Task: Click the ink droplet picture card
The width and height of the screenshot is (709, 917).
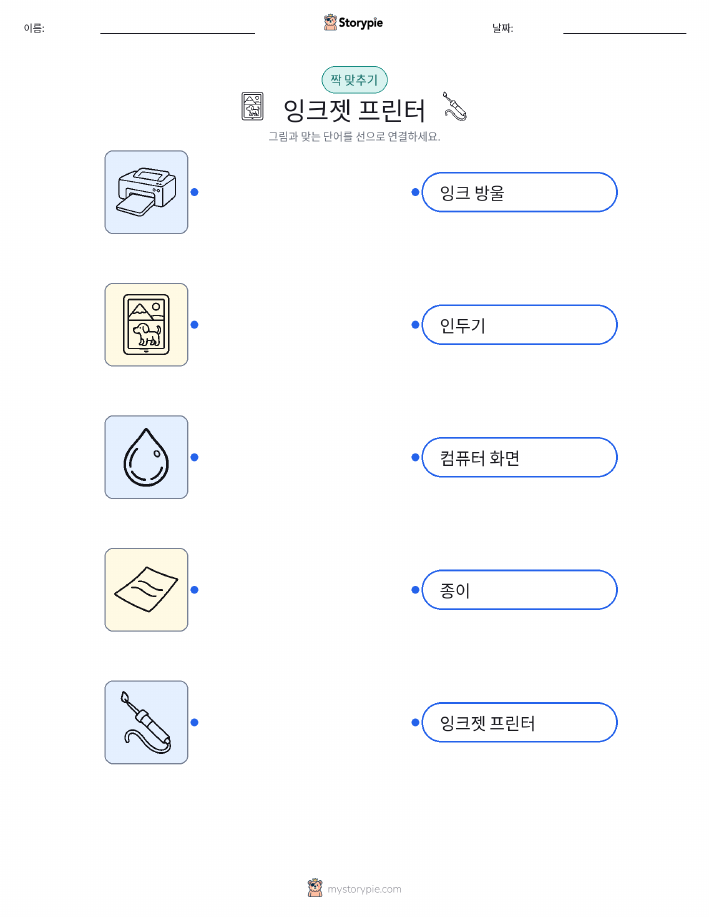Action: (x=146, y=457)
